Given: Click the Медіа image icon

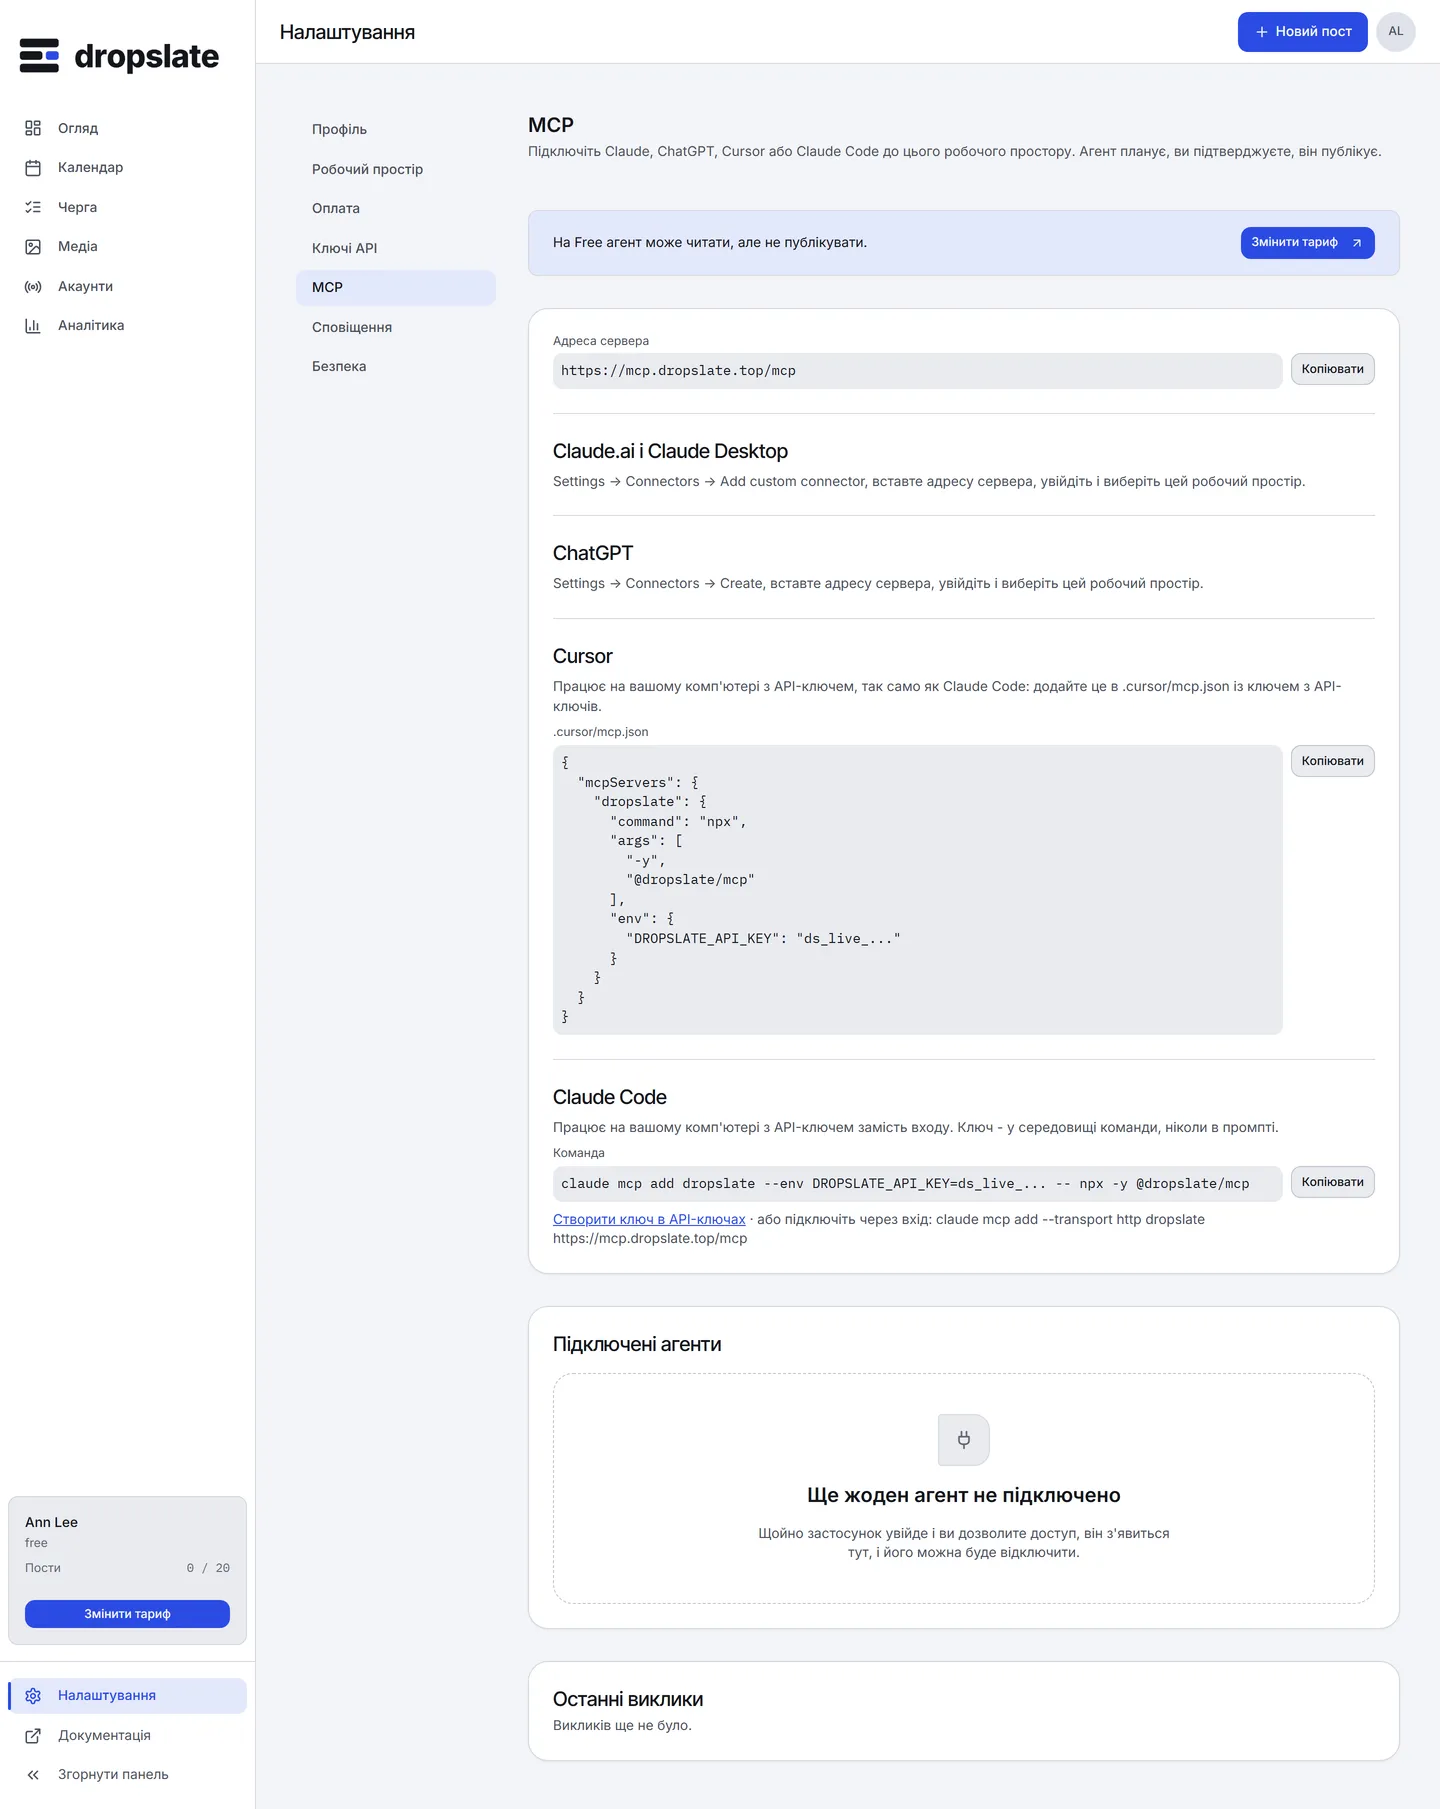Looking at the screenshot, I should [x=33, y=247].
